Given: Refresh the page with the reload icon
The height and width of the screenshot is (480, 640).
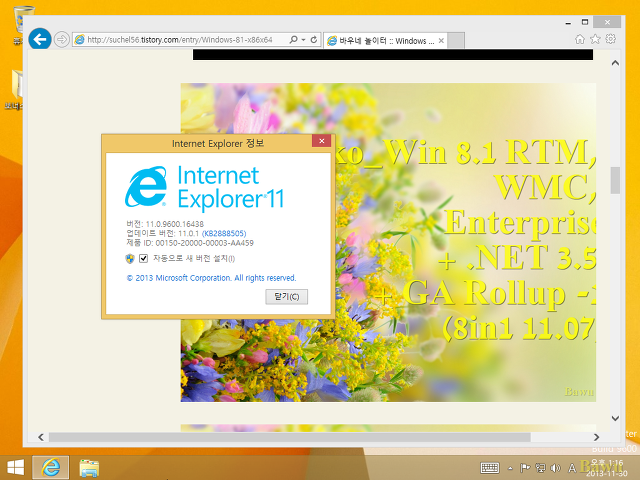Looking at the screenshot, I should (x=314, y=40).
